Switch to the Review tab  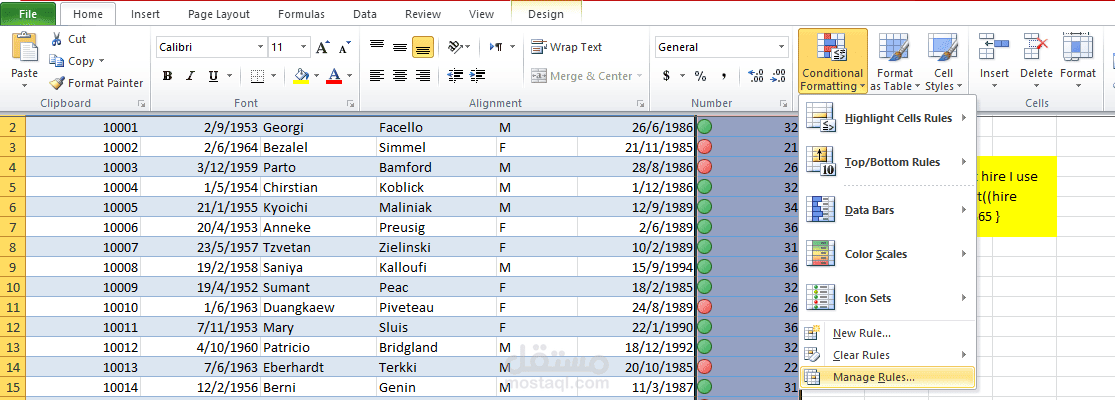(x=422, y=13)
